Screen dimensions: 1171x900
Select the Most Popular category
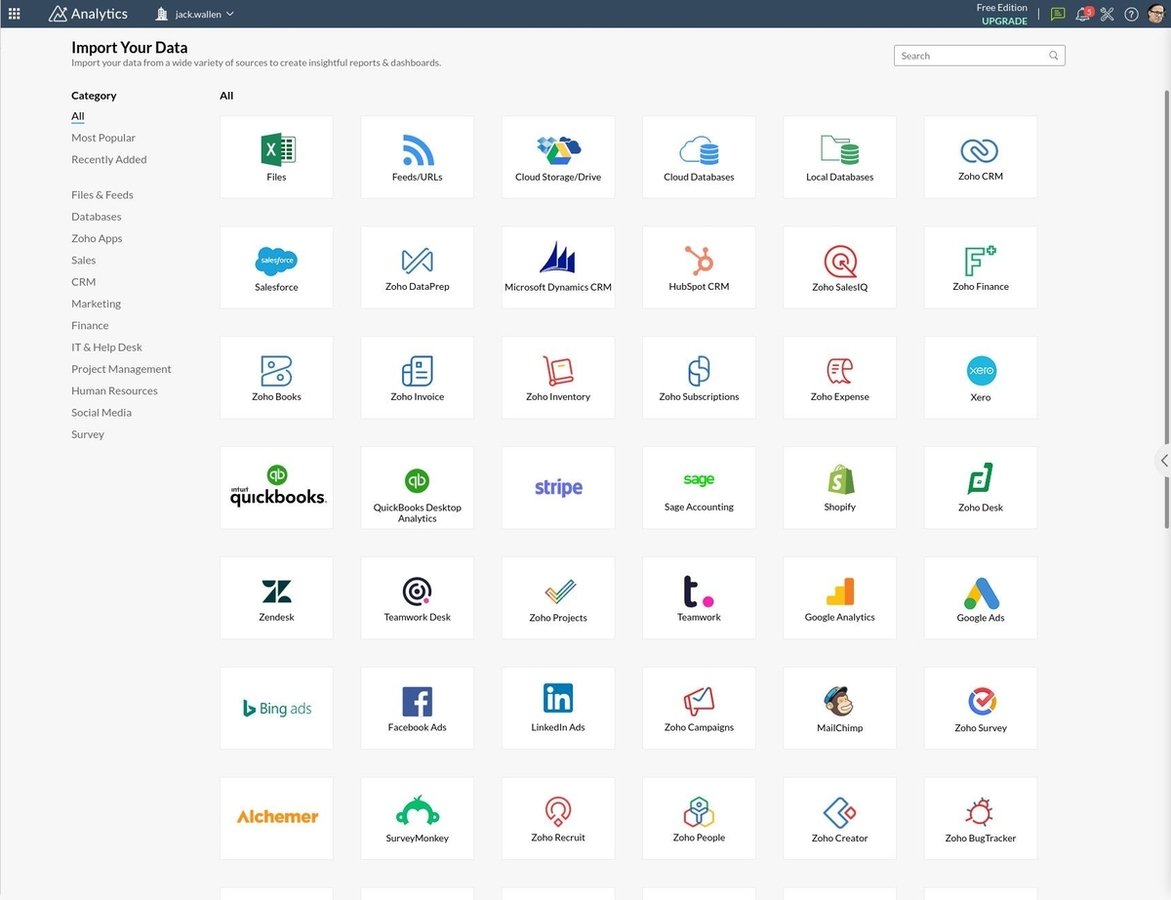pos(103,138)
